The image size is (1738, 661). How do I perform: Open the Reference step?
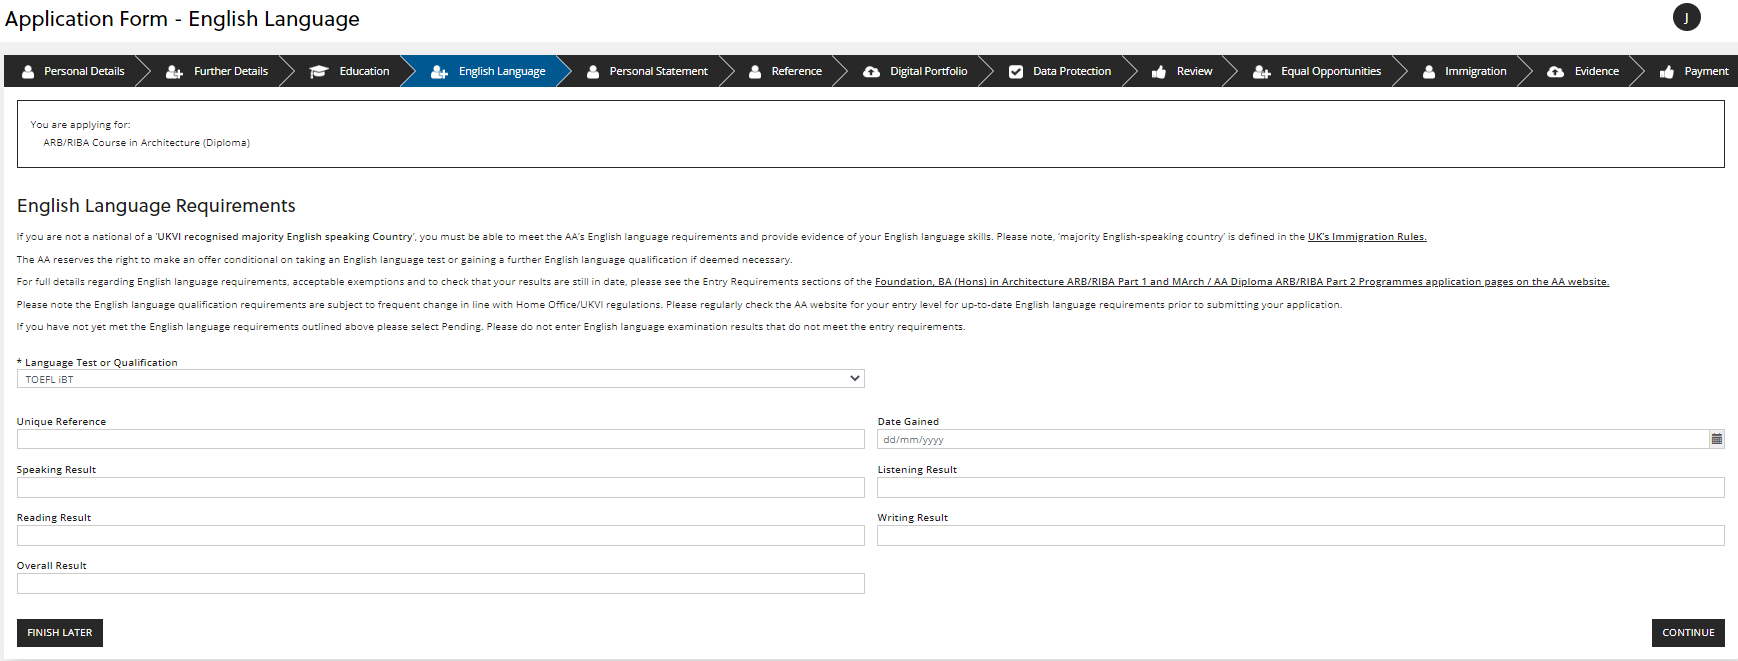click(x=796, y=72)
